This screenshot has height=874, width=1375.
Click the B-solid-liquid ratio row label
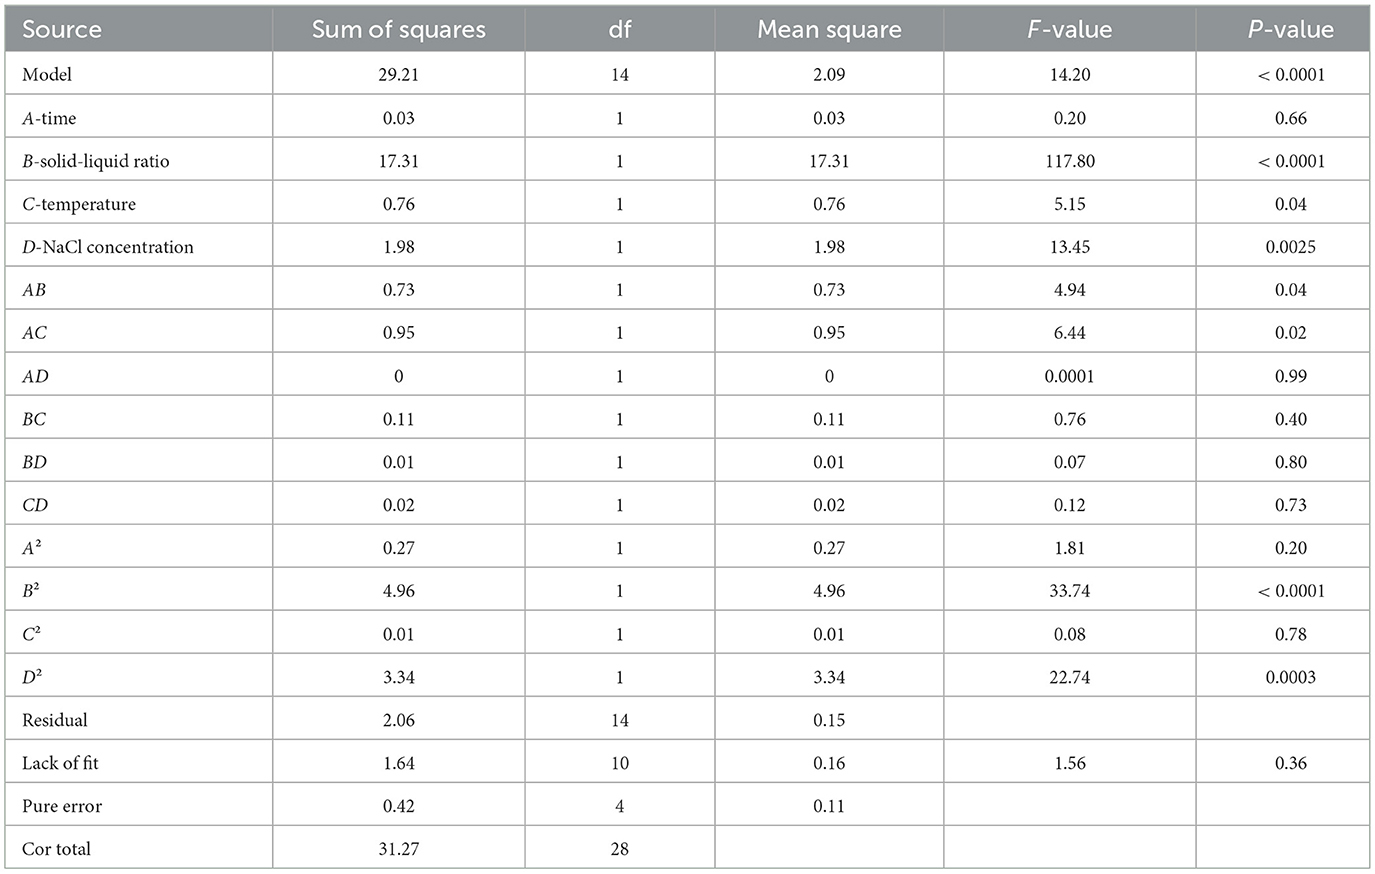click(96, 161)
